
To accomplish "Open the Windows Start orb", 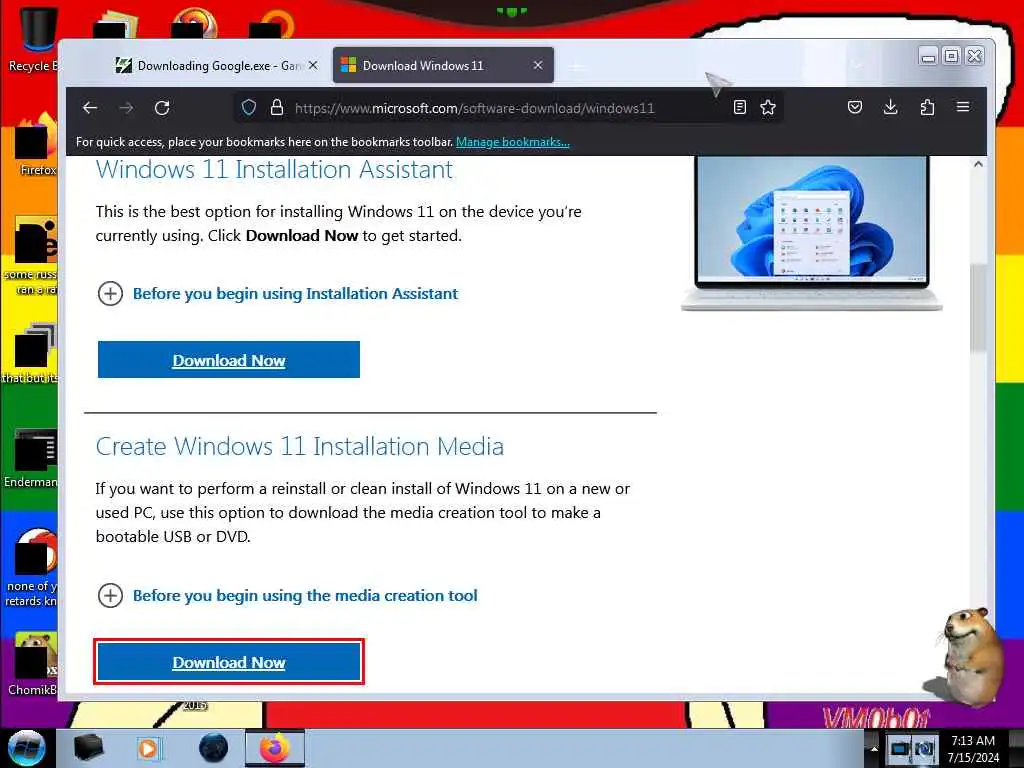I will point(27,748).
